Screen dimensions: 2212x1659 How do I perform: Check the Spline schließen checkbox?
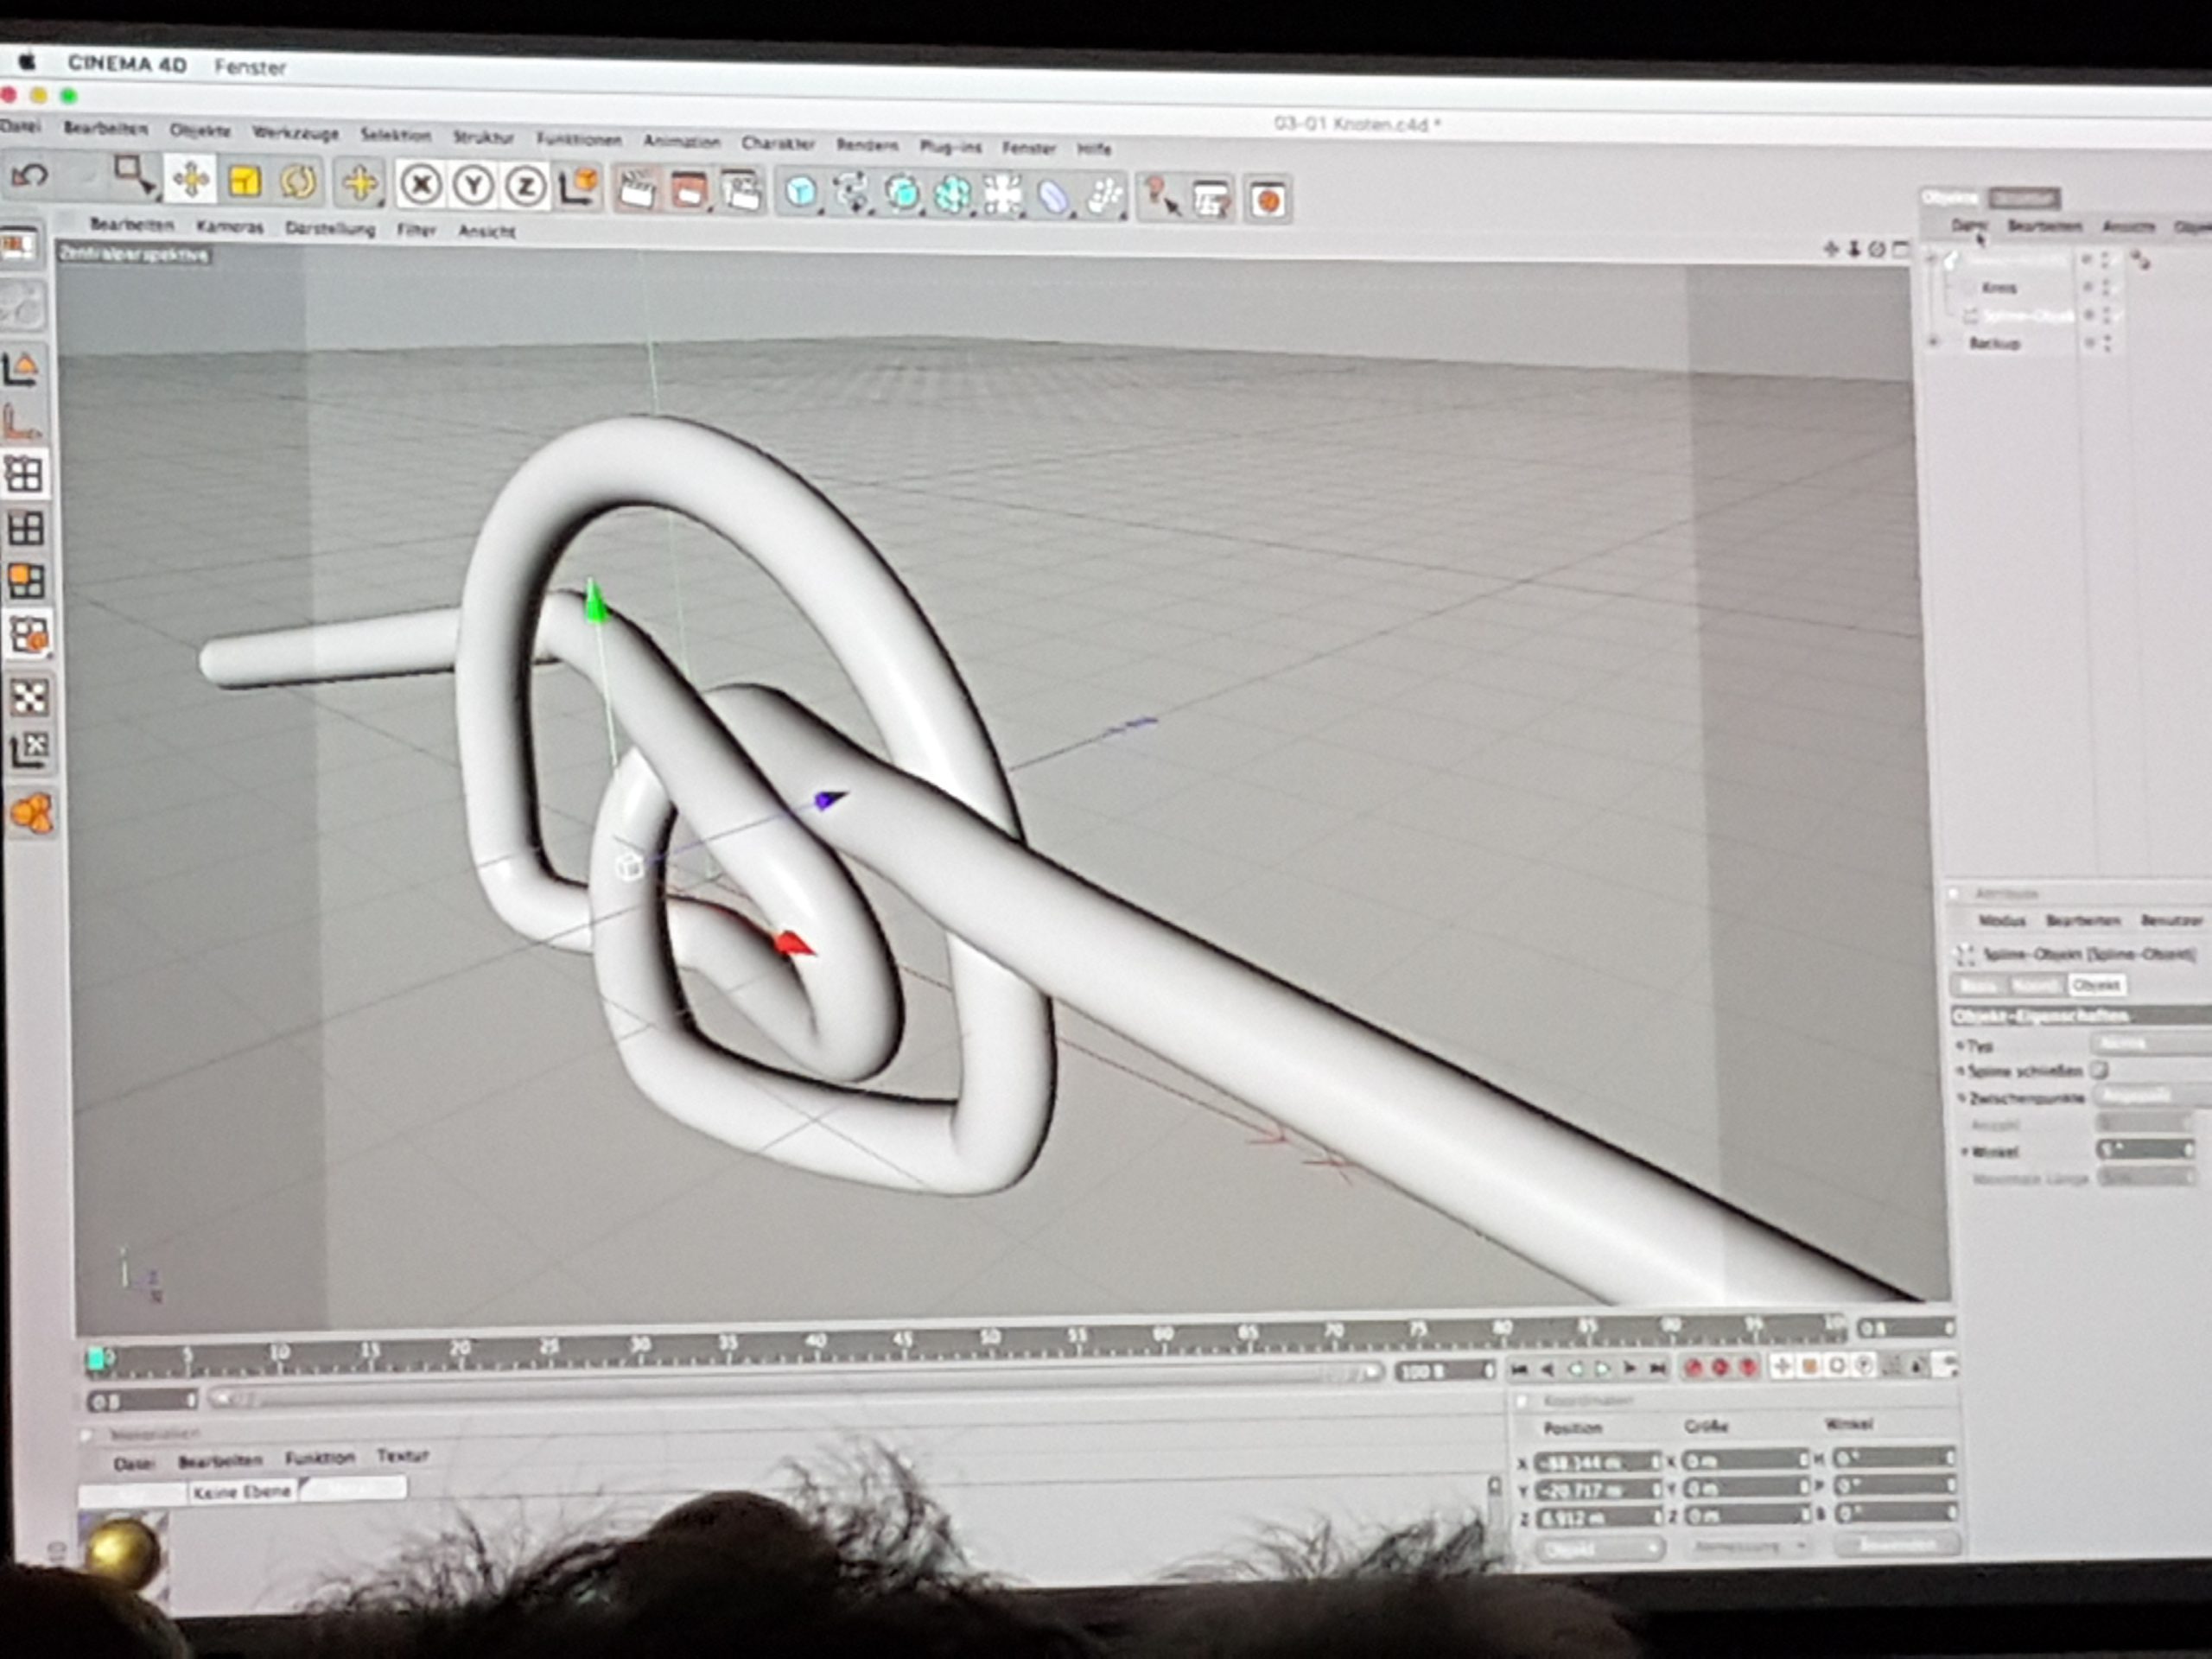tap(2099, 1070)
